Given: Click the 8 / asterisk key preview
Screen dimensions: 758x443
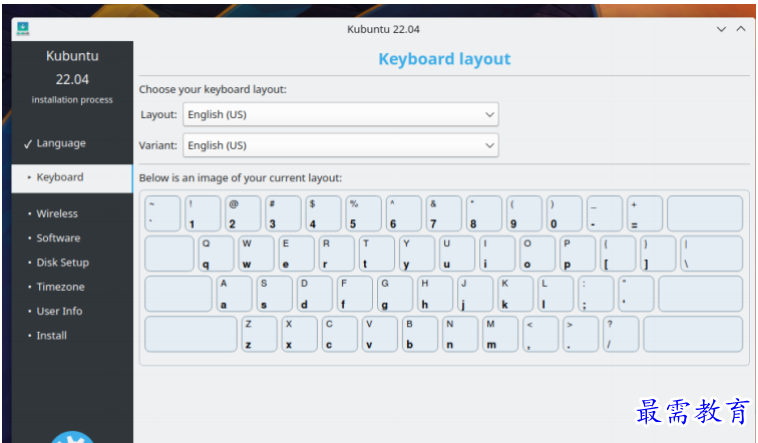Looking at the screenshot, I should pos(483,213).
